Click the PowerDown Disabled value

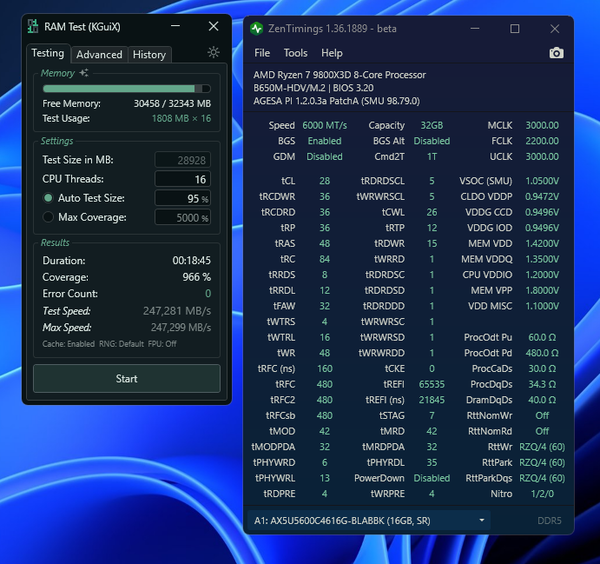[x=432, y=478]
